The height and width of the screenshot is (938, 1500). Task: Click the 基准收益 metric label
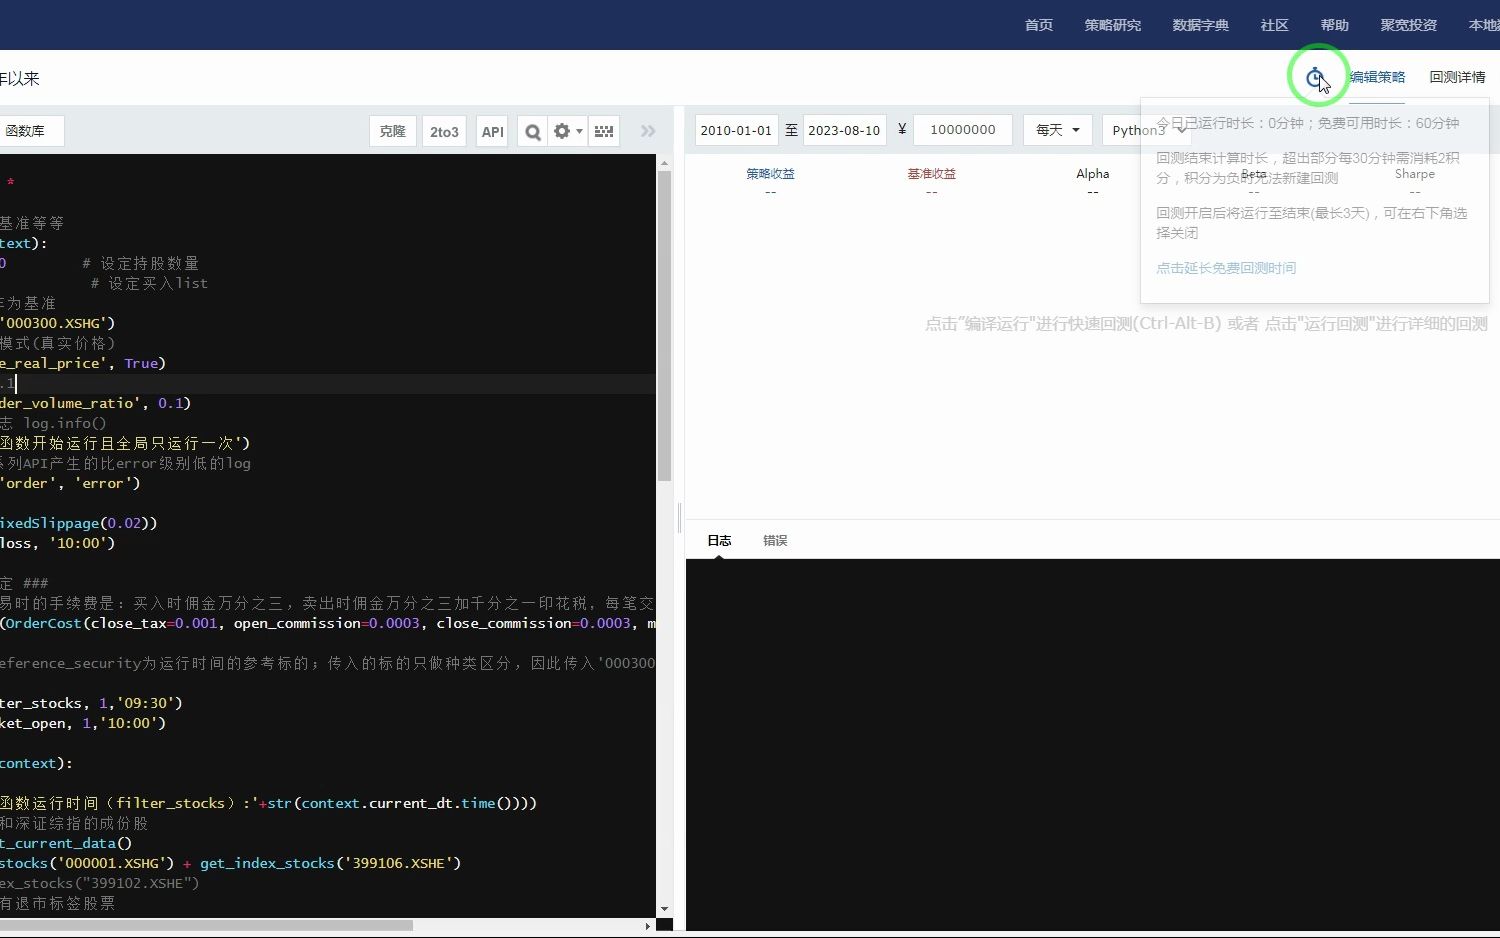[931, 174]
